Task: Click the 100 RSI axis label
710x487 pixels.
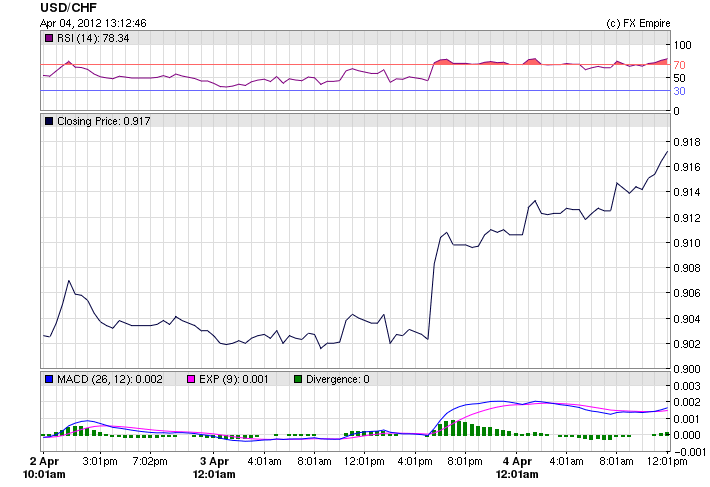Action: 682,45
